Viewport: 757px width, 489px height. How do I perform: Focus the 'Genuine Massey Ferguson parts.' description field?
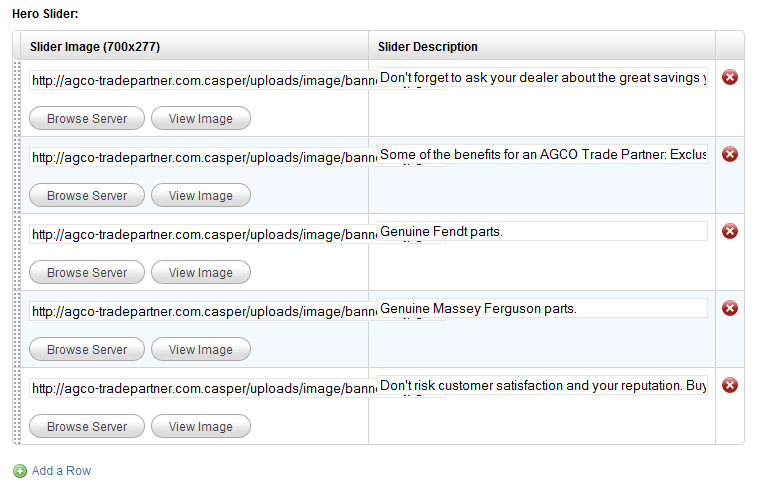click(542, 308)
